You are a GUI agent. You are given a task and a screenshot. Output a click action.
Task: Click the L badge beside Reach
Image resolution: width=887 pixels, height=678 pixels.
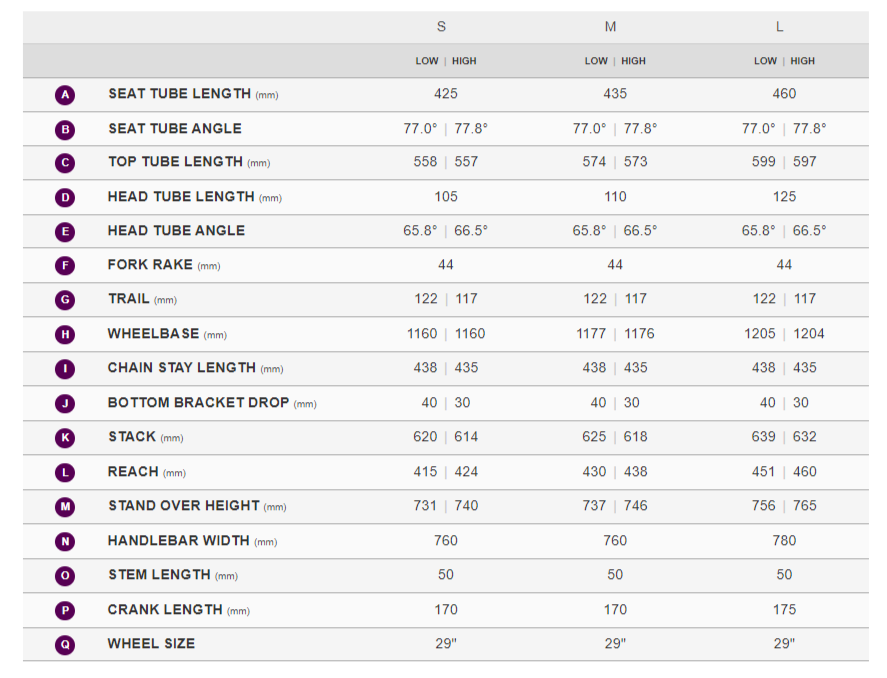click(x=65, y=472)
